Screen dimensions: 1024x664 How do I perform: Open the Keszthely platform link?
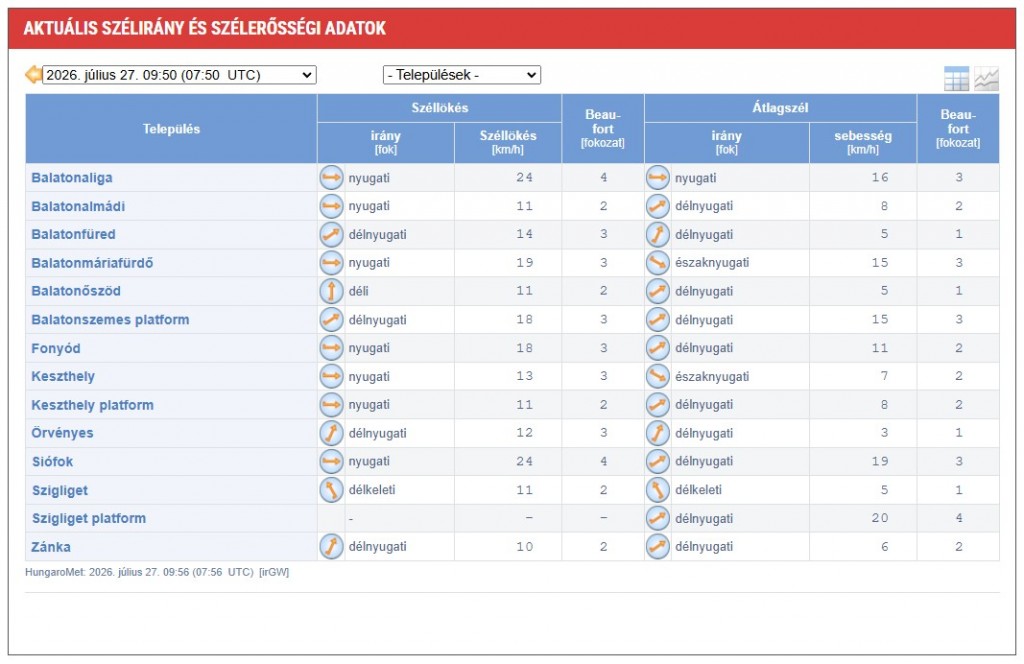92,405
